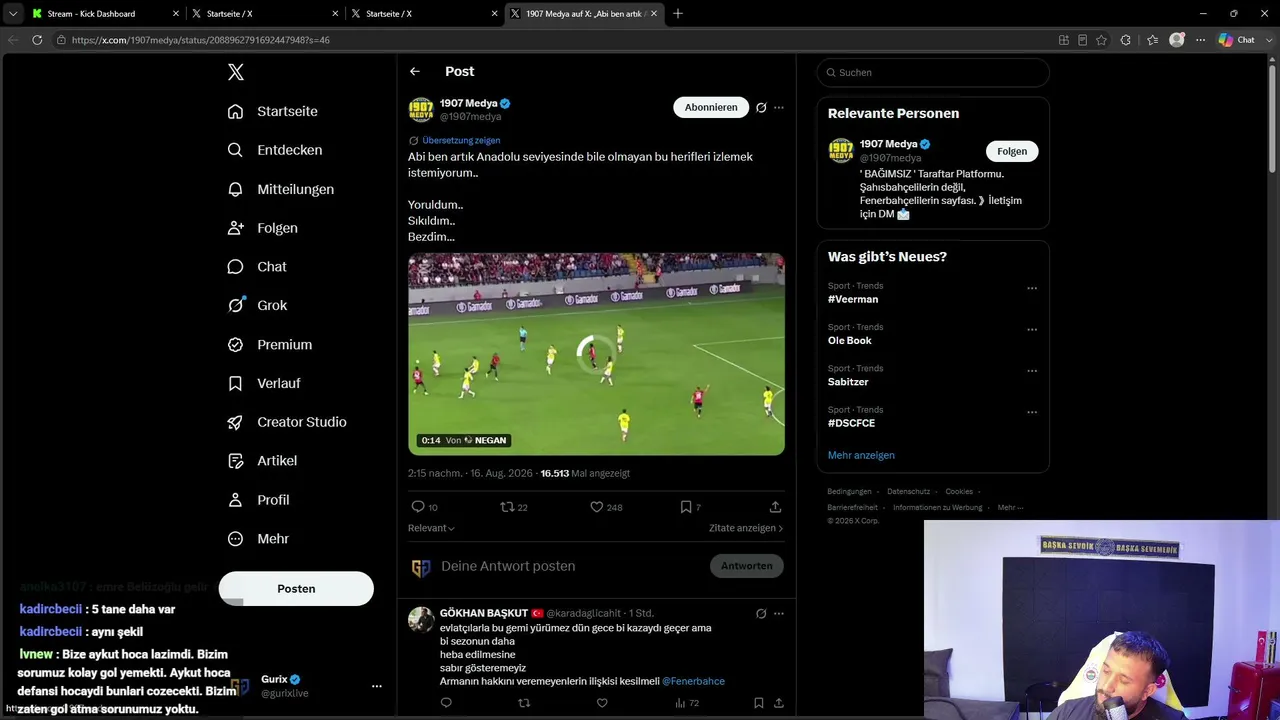Click the Posten button

pos(296,589)
